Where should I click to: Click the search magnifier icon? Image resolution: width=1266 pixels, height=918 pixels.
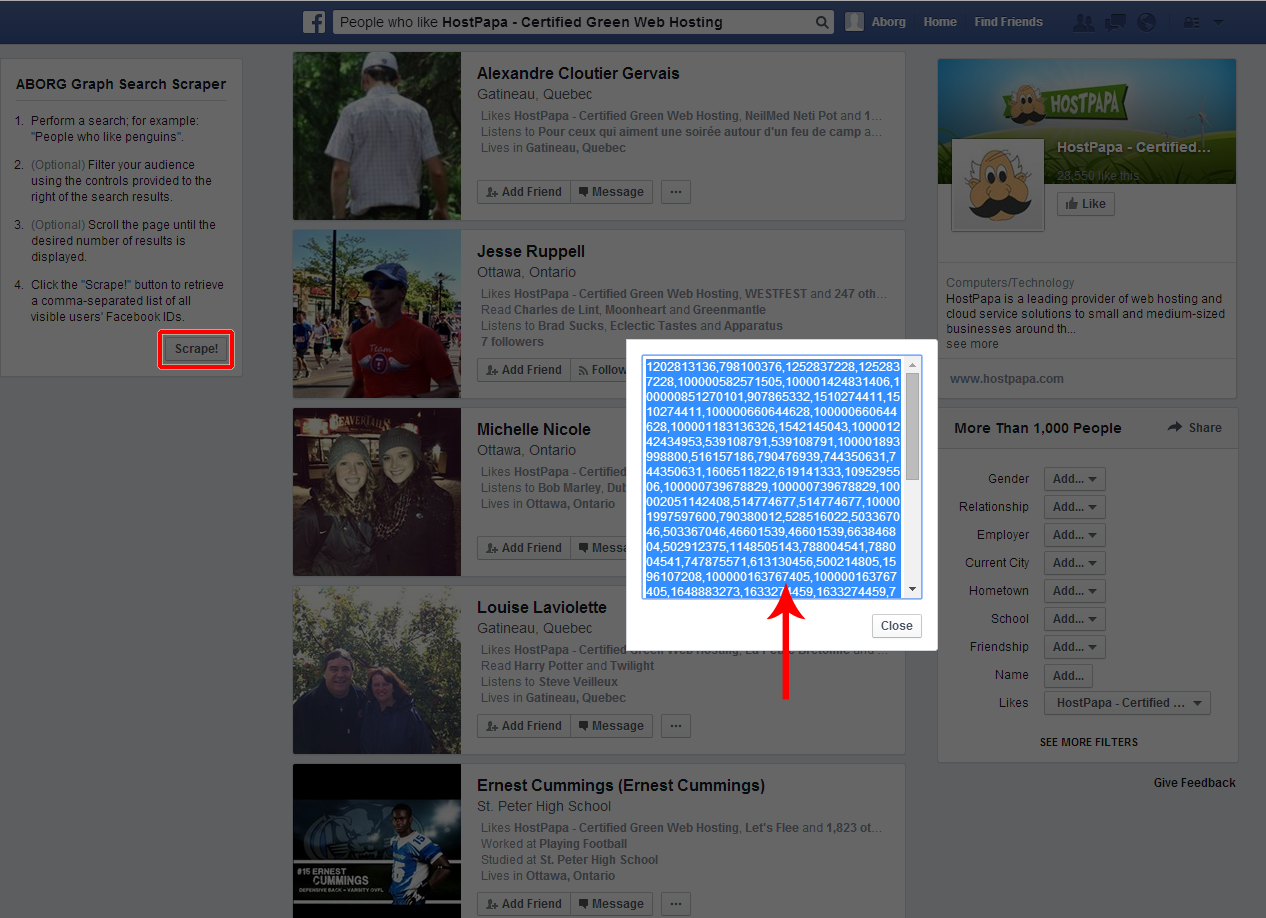tap(822, 22)
